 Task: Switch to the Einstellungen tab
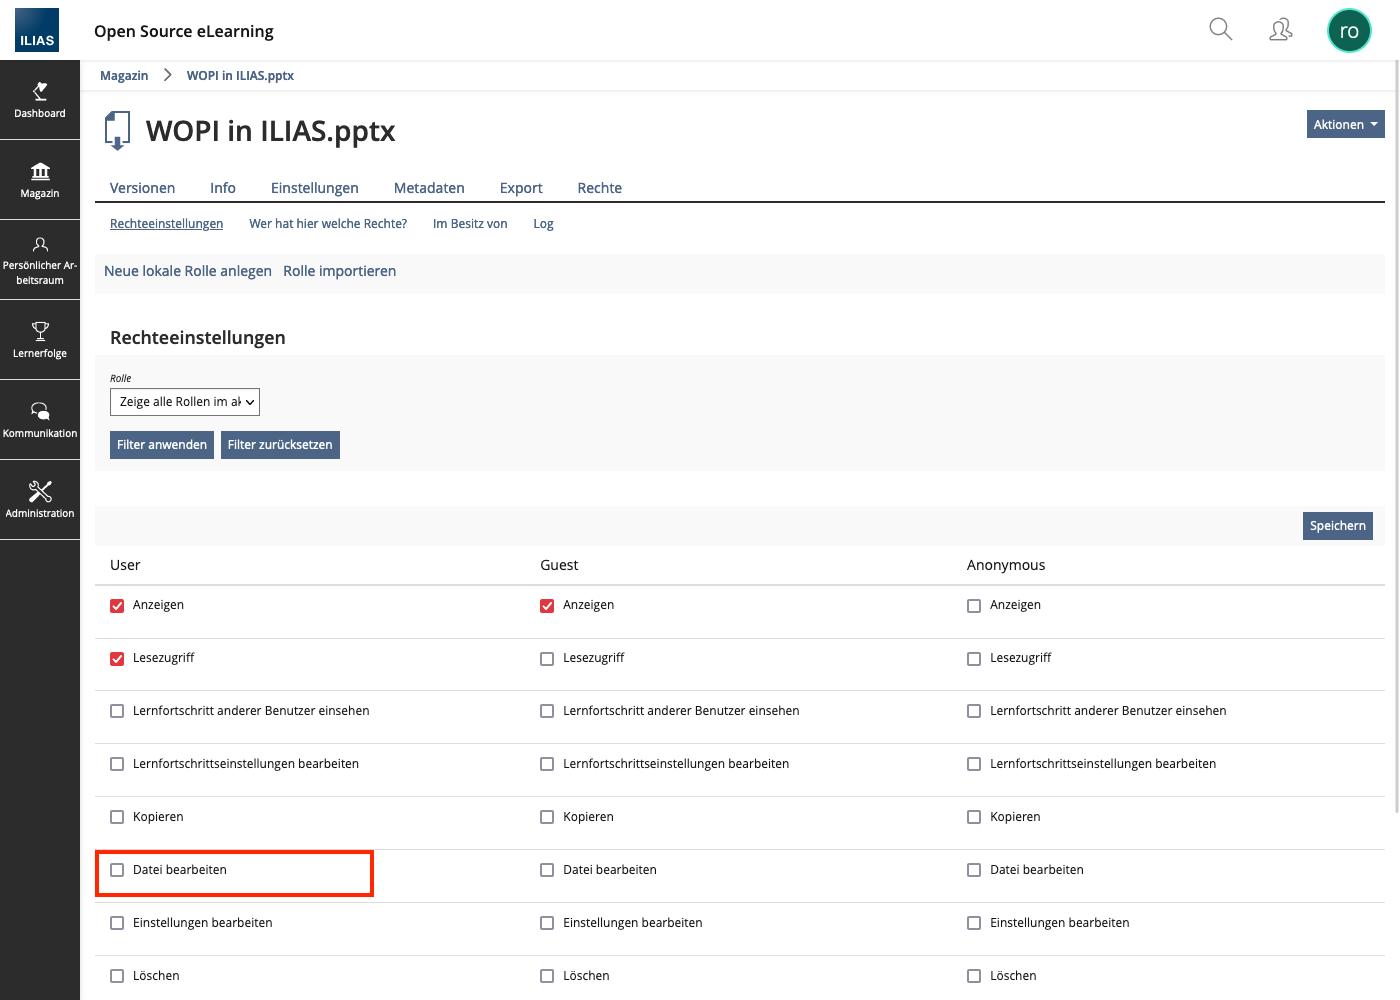(x=314, y=188)
